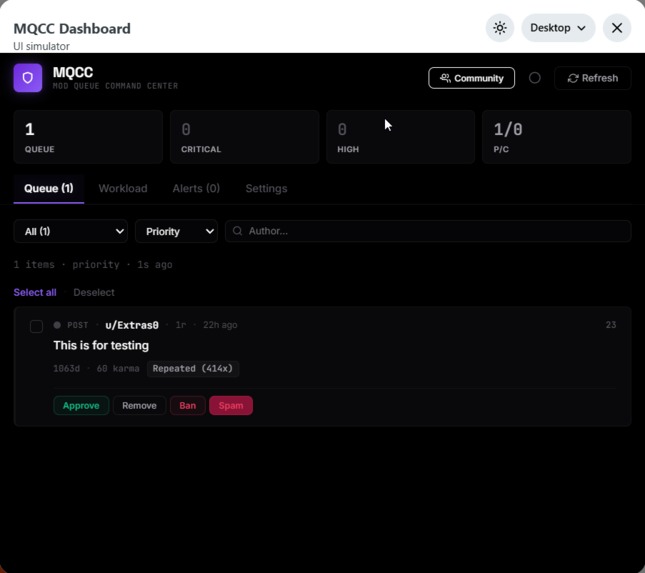
Task: Click the '1063d' account age text
Action: (x=67, y=369)
